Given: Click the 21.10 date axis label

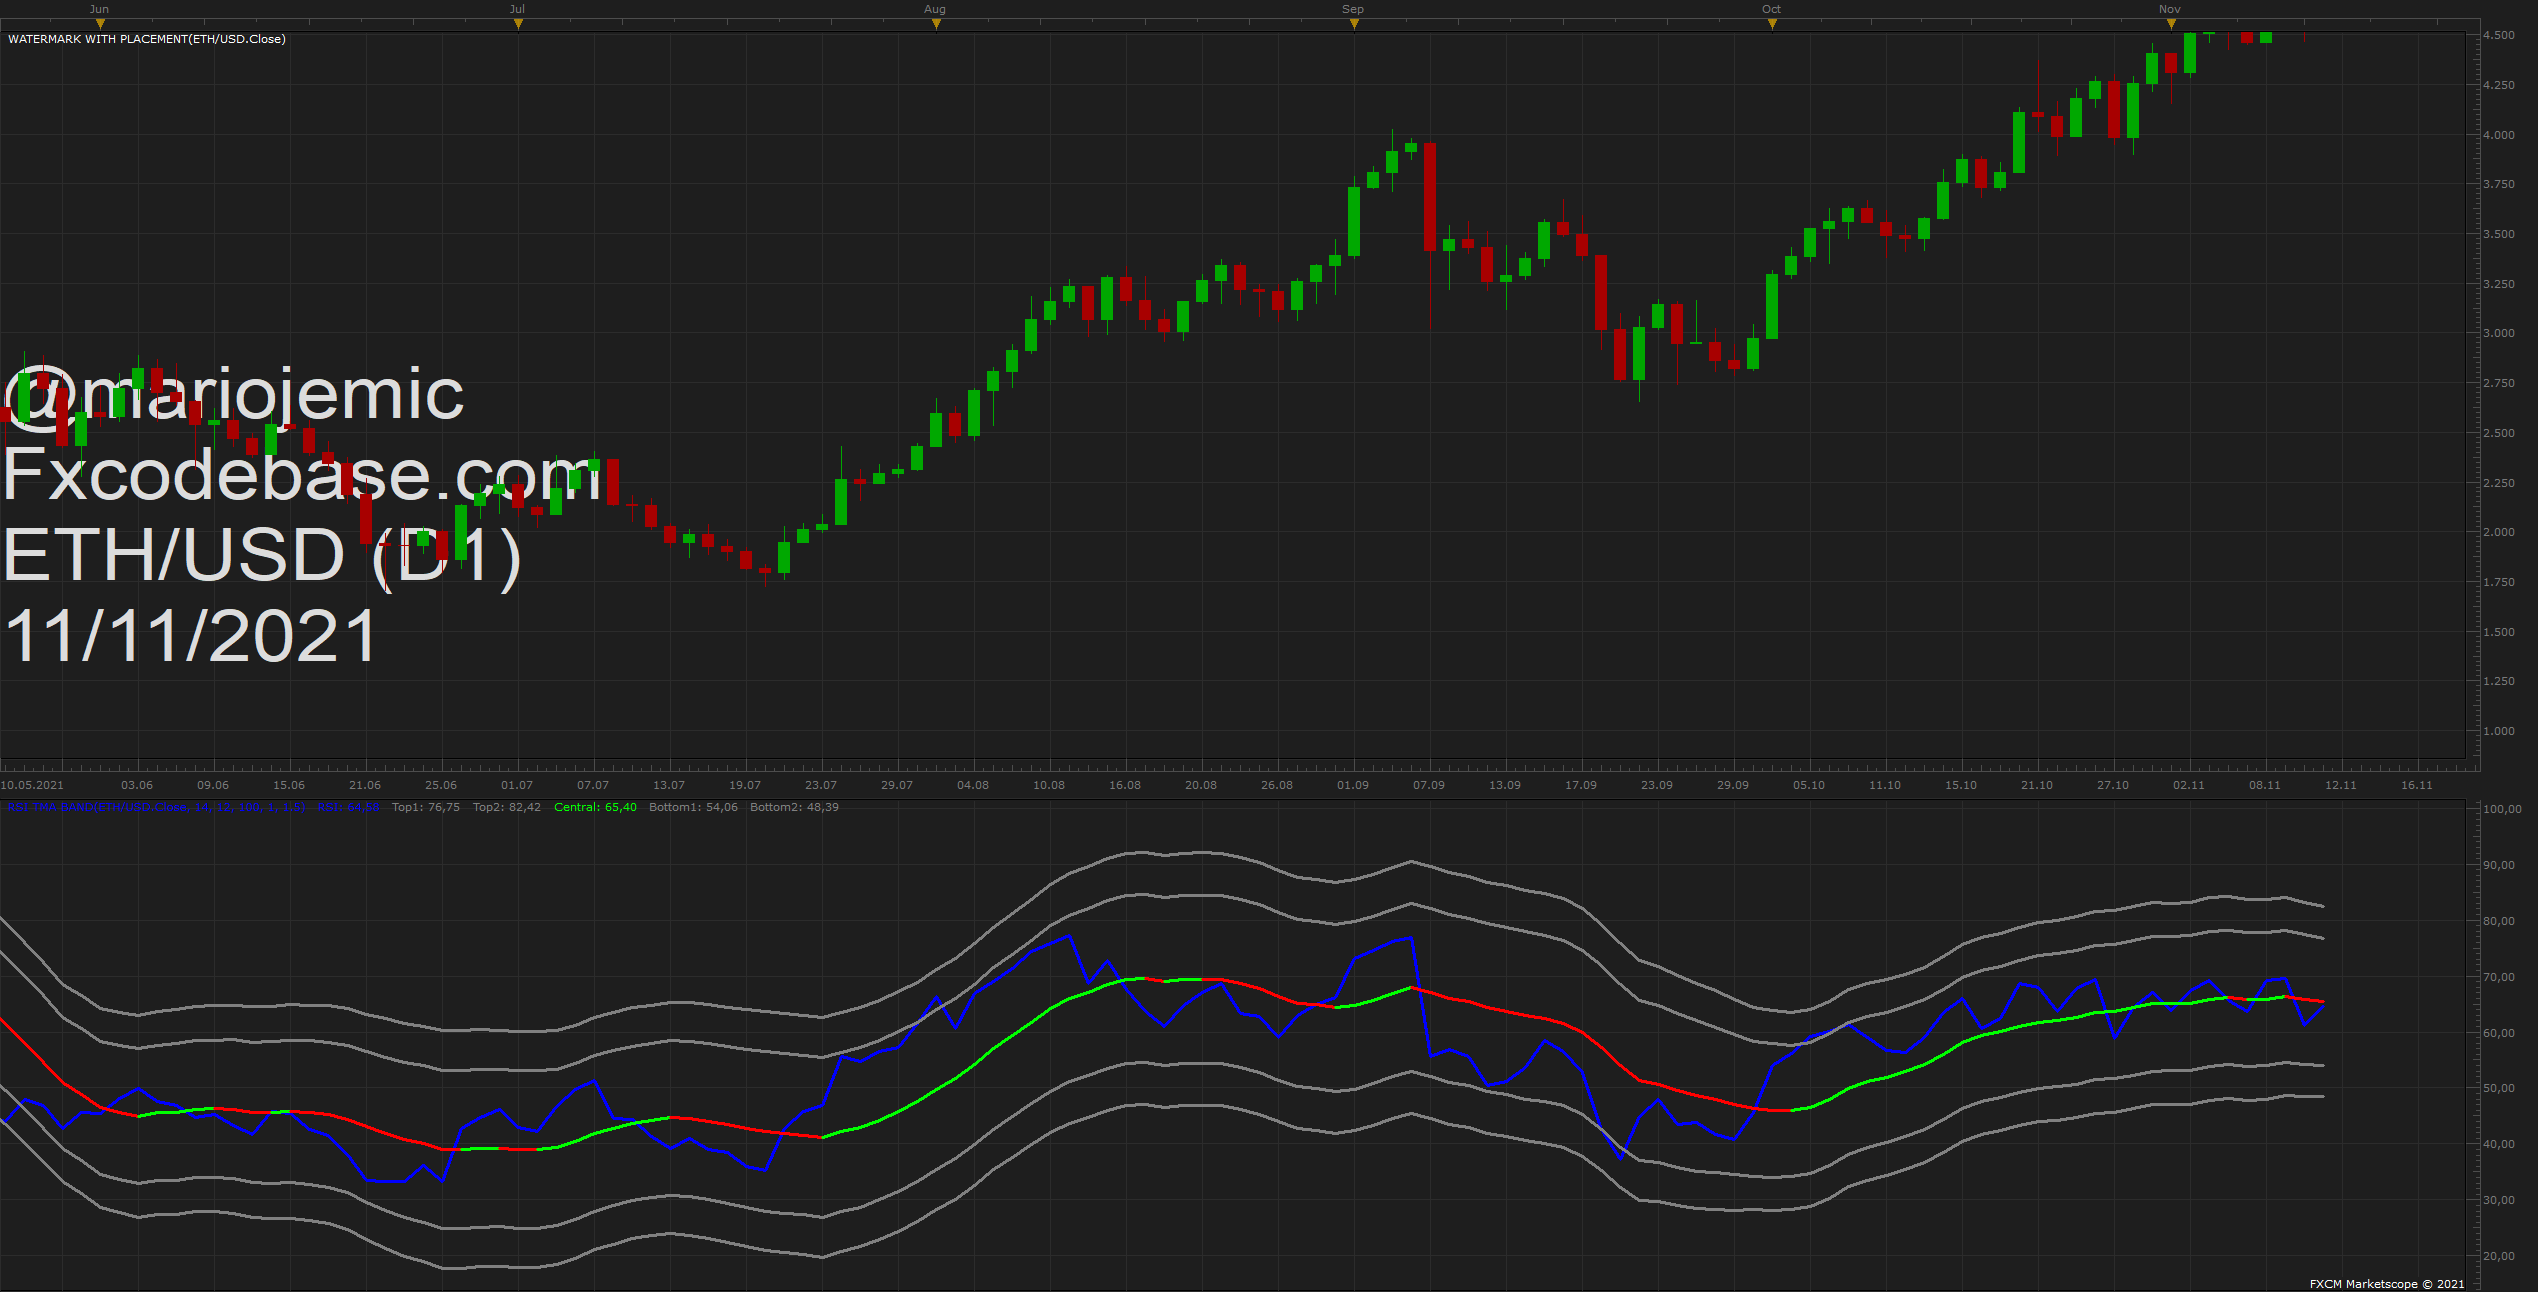Looking at the screenshot, I should pyautogui.click(x=2037, y=785).
